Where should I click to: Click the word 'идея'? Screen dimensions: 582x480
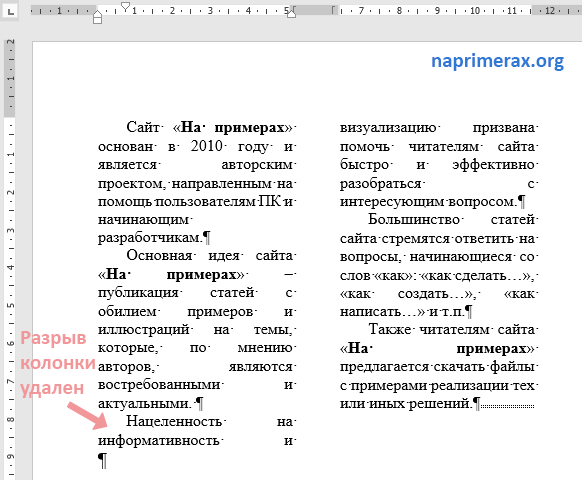tap(224, 256)
